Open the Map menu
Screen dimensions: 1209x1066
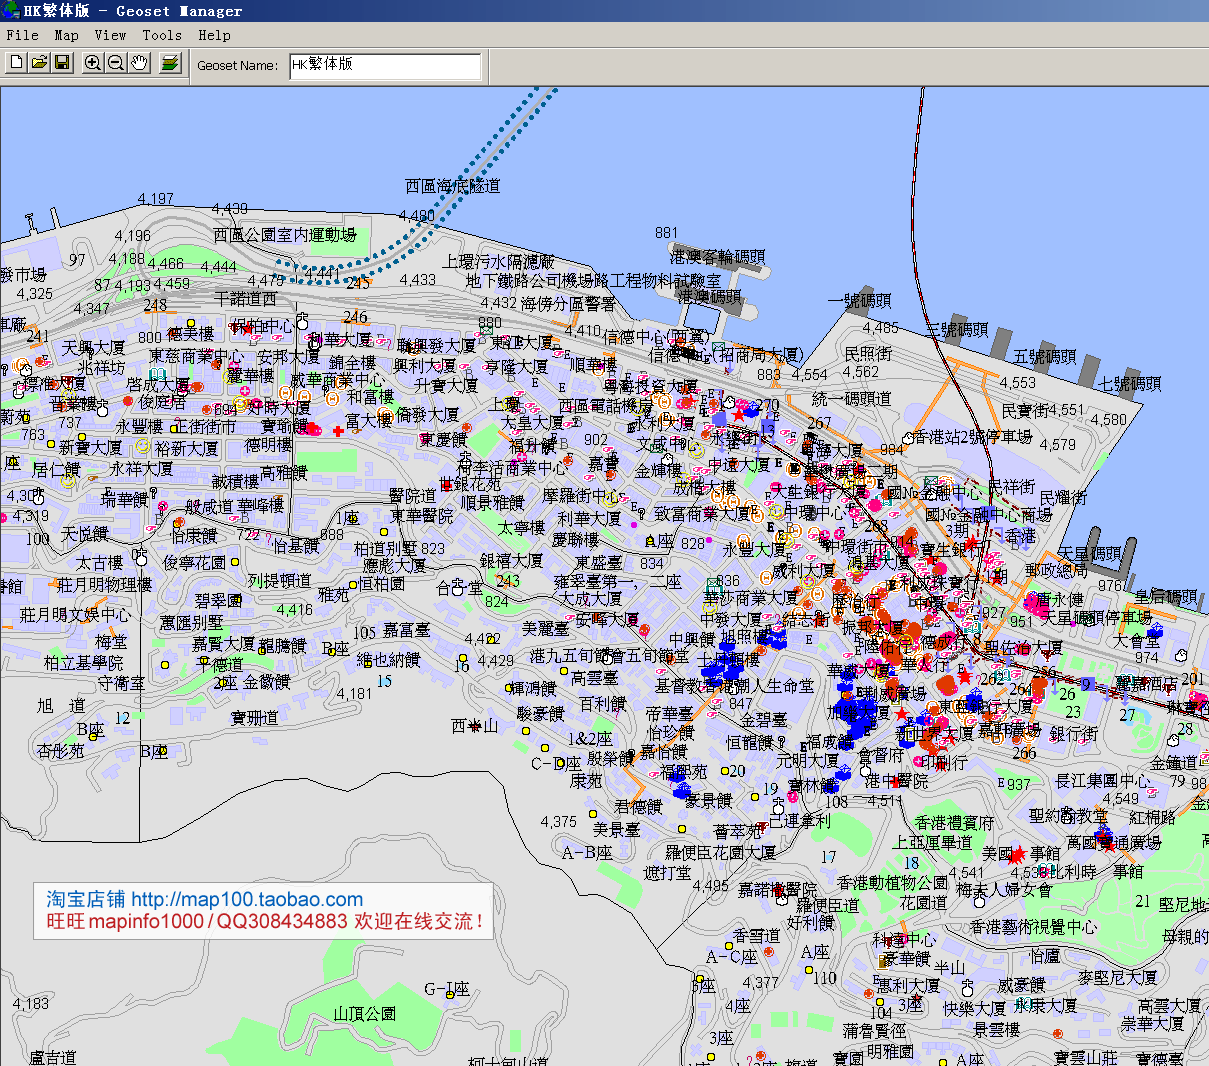(66, 35)
